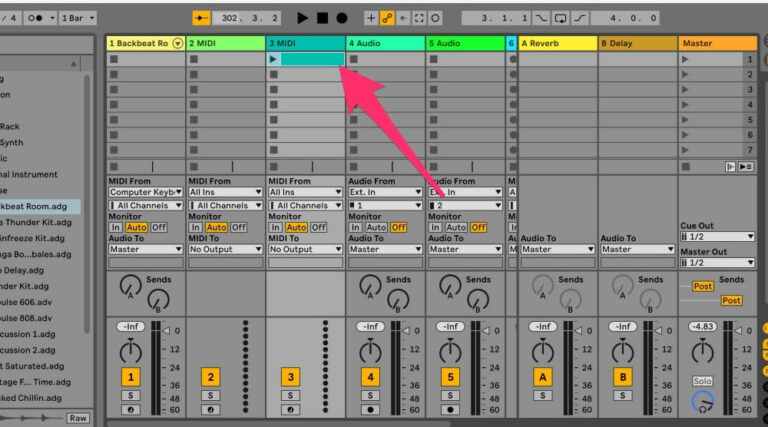This screenshot has width=768, height=427.
Task: Toggle track 2 activator button
Action: click(x=211, y=377)
